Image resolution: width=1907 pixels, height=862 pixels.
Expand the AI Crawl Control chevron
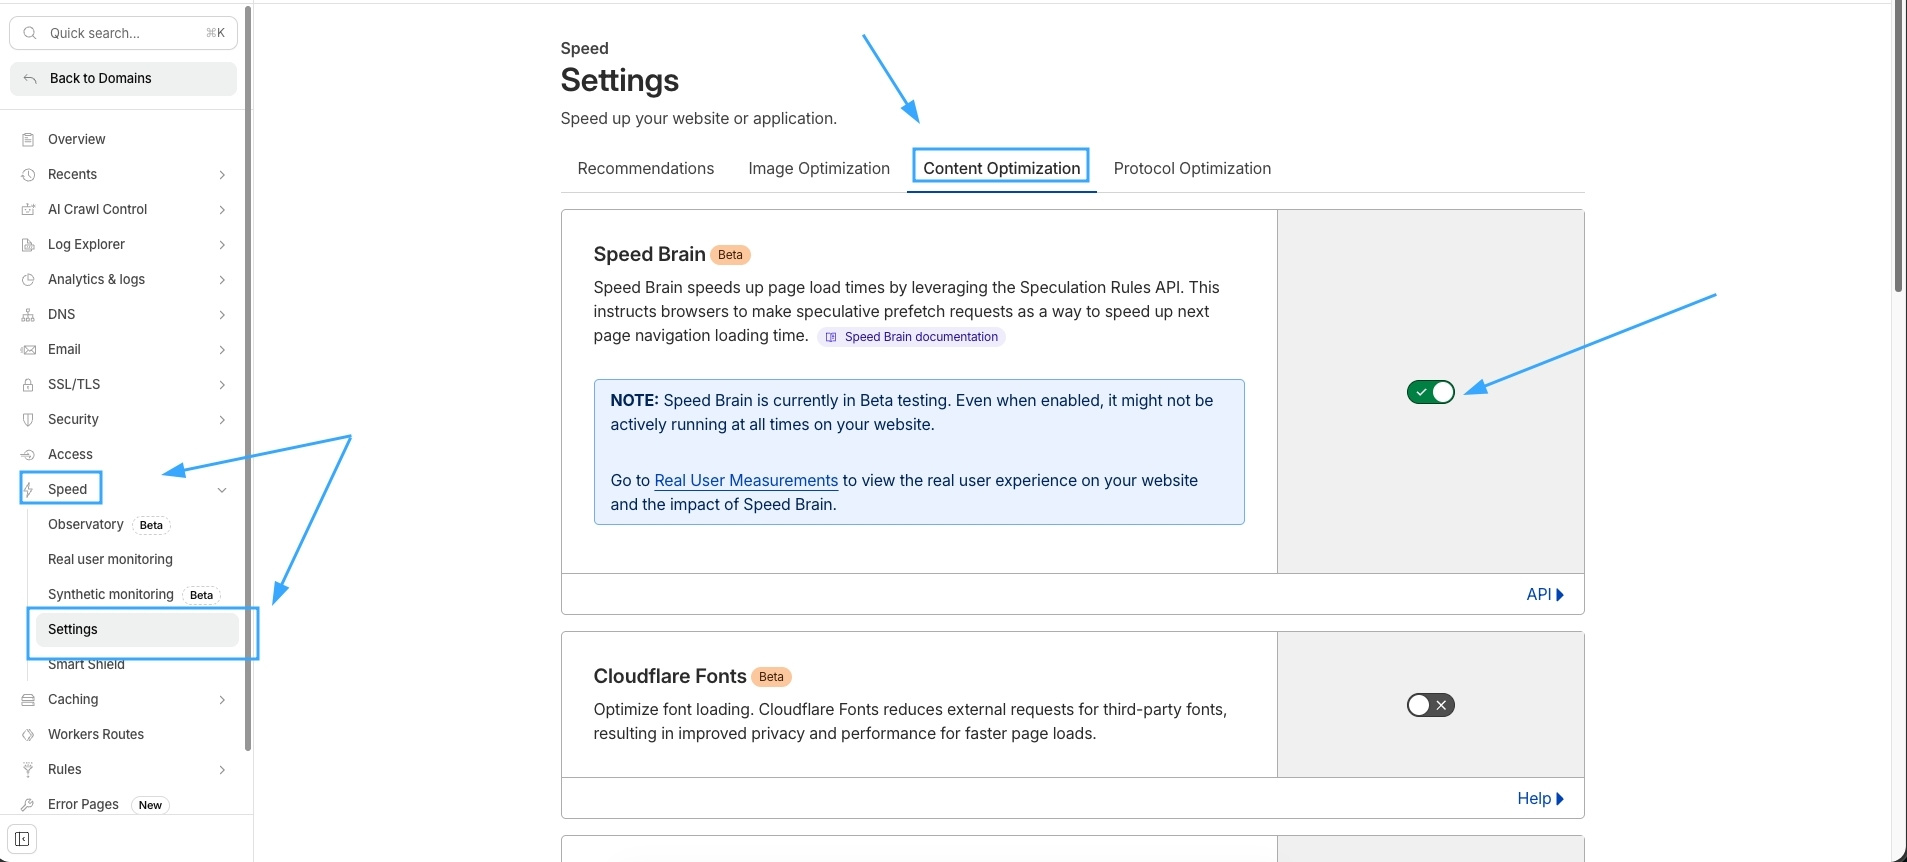click(x=222, y=210)
